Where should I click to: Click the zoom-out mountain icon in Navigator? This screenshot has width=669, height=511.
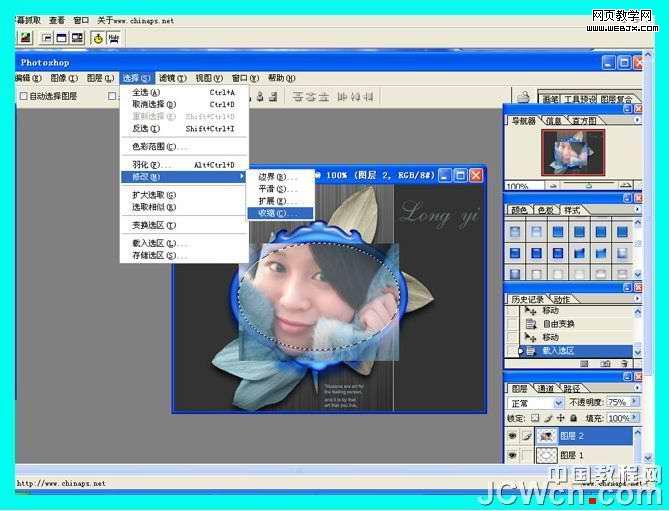pos(553,186)
